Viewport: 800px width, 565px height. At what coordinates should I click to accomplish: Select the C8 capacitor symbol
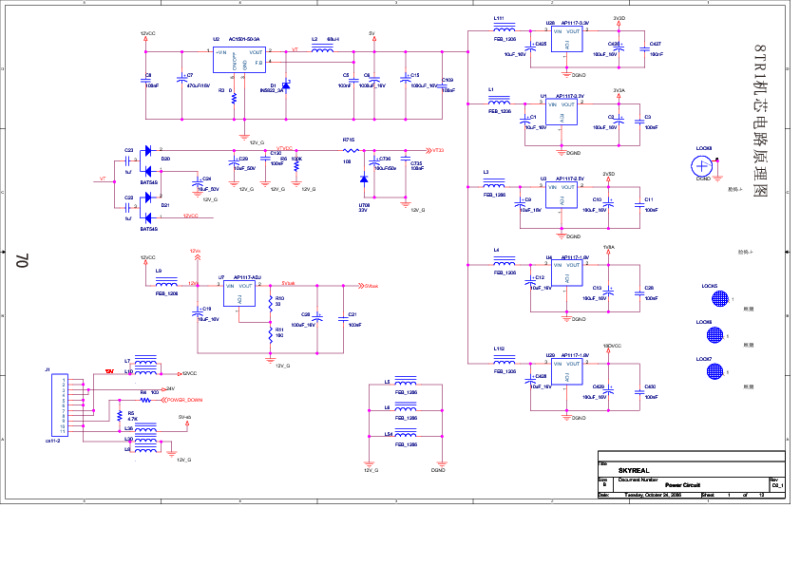pyautogui.click(x=146, y=80)
